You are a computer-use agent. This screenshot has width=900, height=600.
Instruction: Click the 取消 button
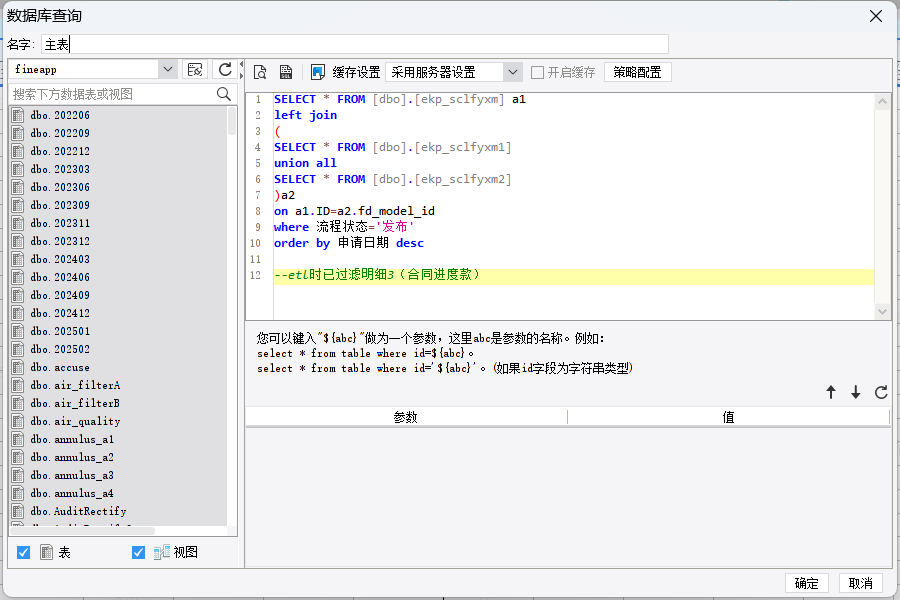[x=860, y=583]
